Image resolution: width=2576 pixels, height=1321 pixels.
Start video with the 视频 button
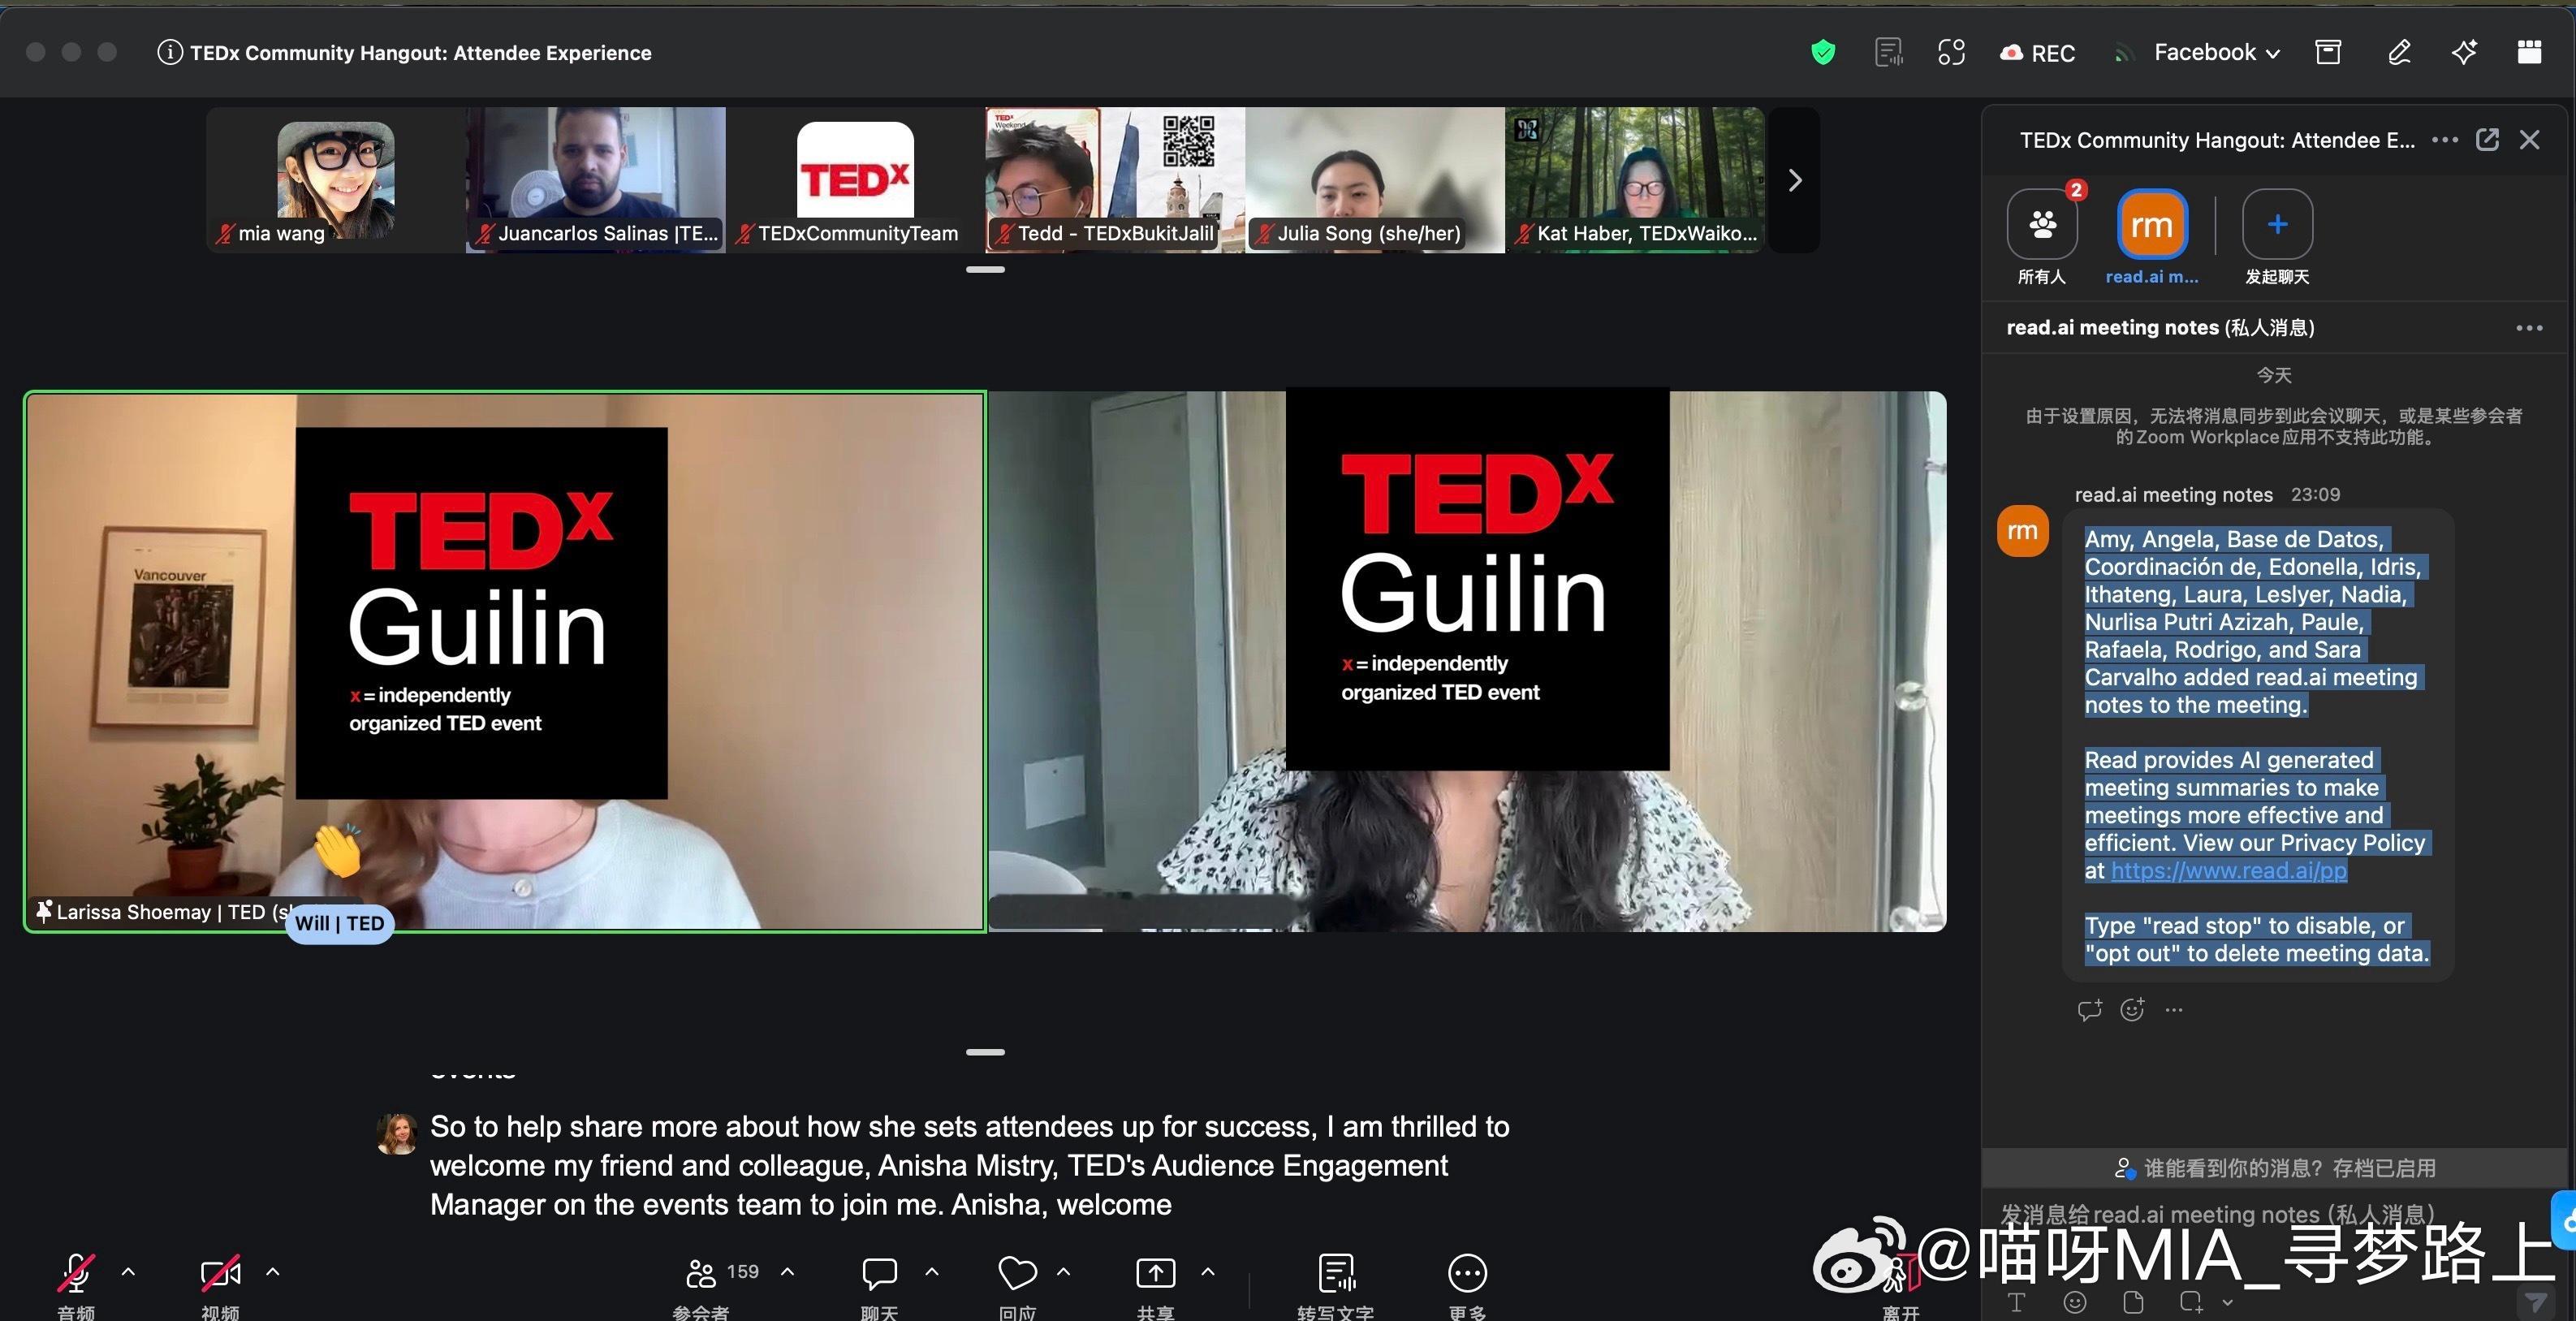point(220,1285)
